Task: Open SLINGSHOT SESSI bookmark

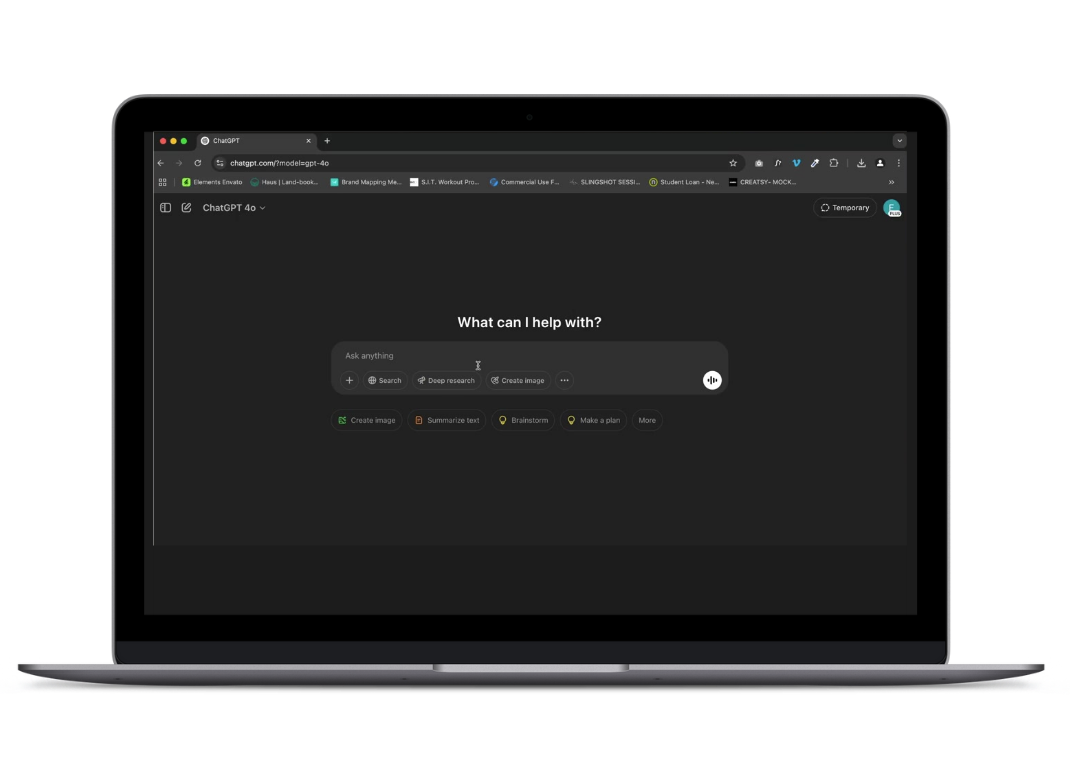Action: click(x=605, y=182)
